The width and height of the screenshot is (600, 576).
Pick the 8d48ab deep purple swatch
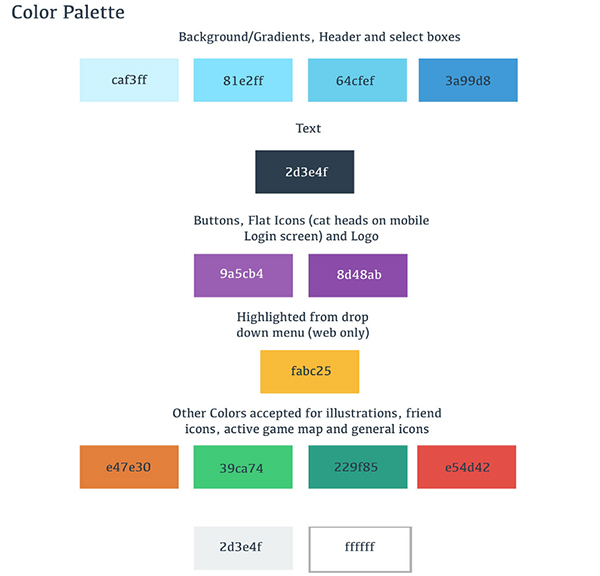pyautogui.click(x=358, y=276)
